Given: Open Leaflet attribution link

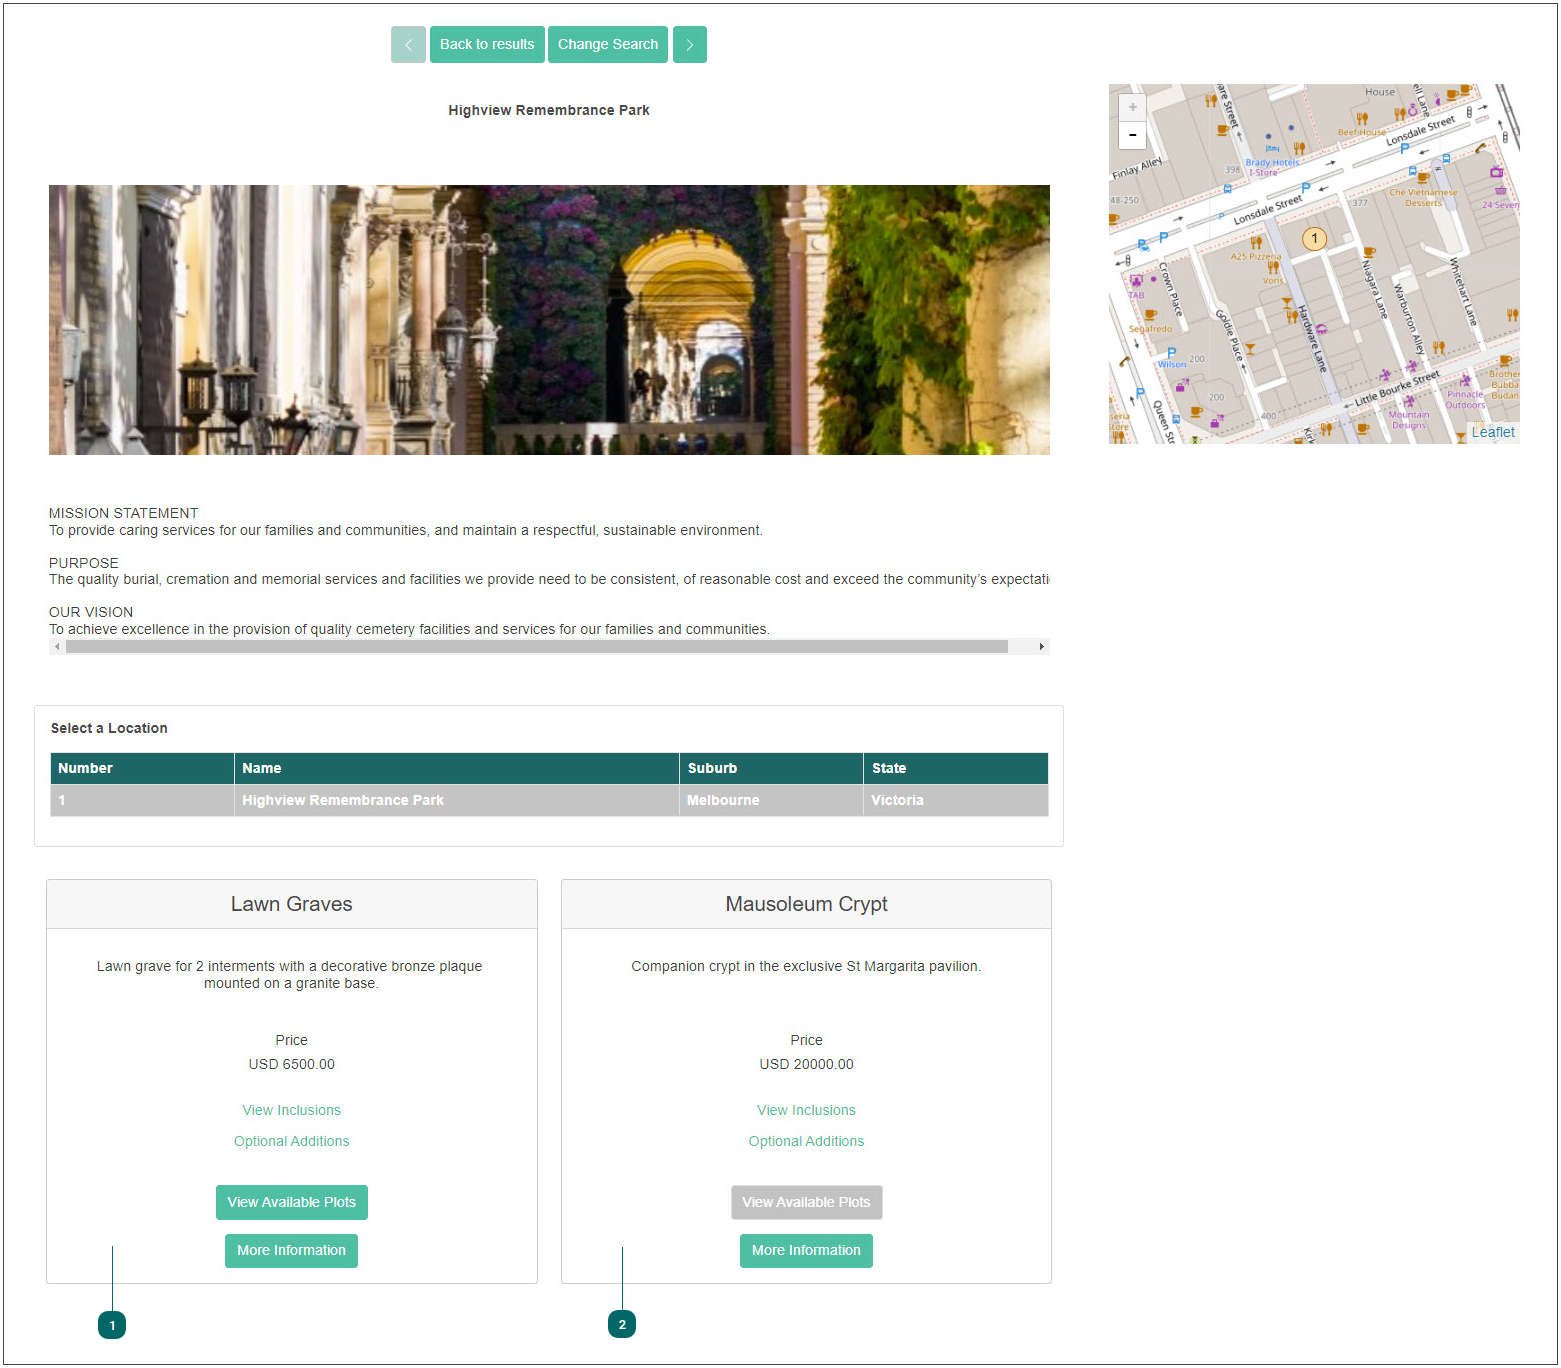Looking at the screenshot, I should point(1492,432).
